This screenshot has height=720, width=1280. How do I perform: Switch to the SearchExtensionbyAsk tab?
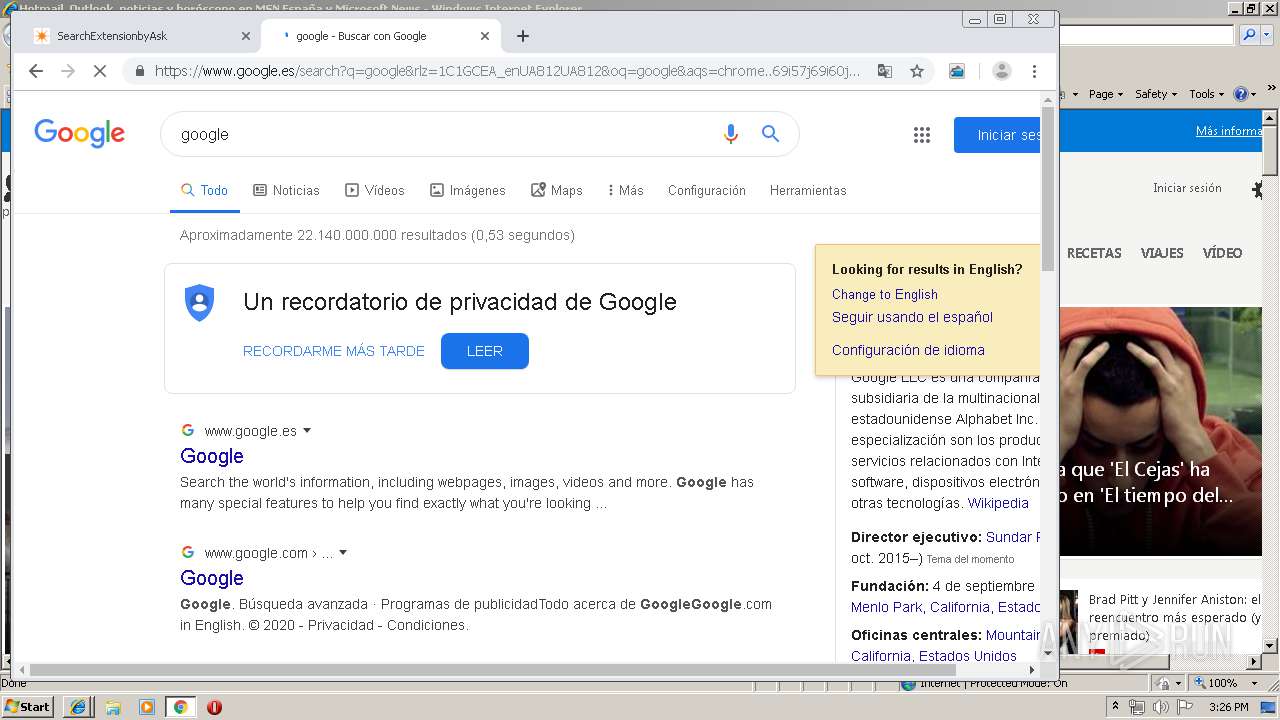pyautogui.click(x=140, y=36)
